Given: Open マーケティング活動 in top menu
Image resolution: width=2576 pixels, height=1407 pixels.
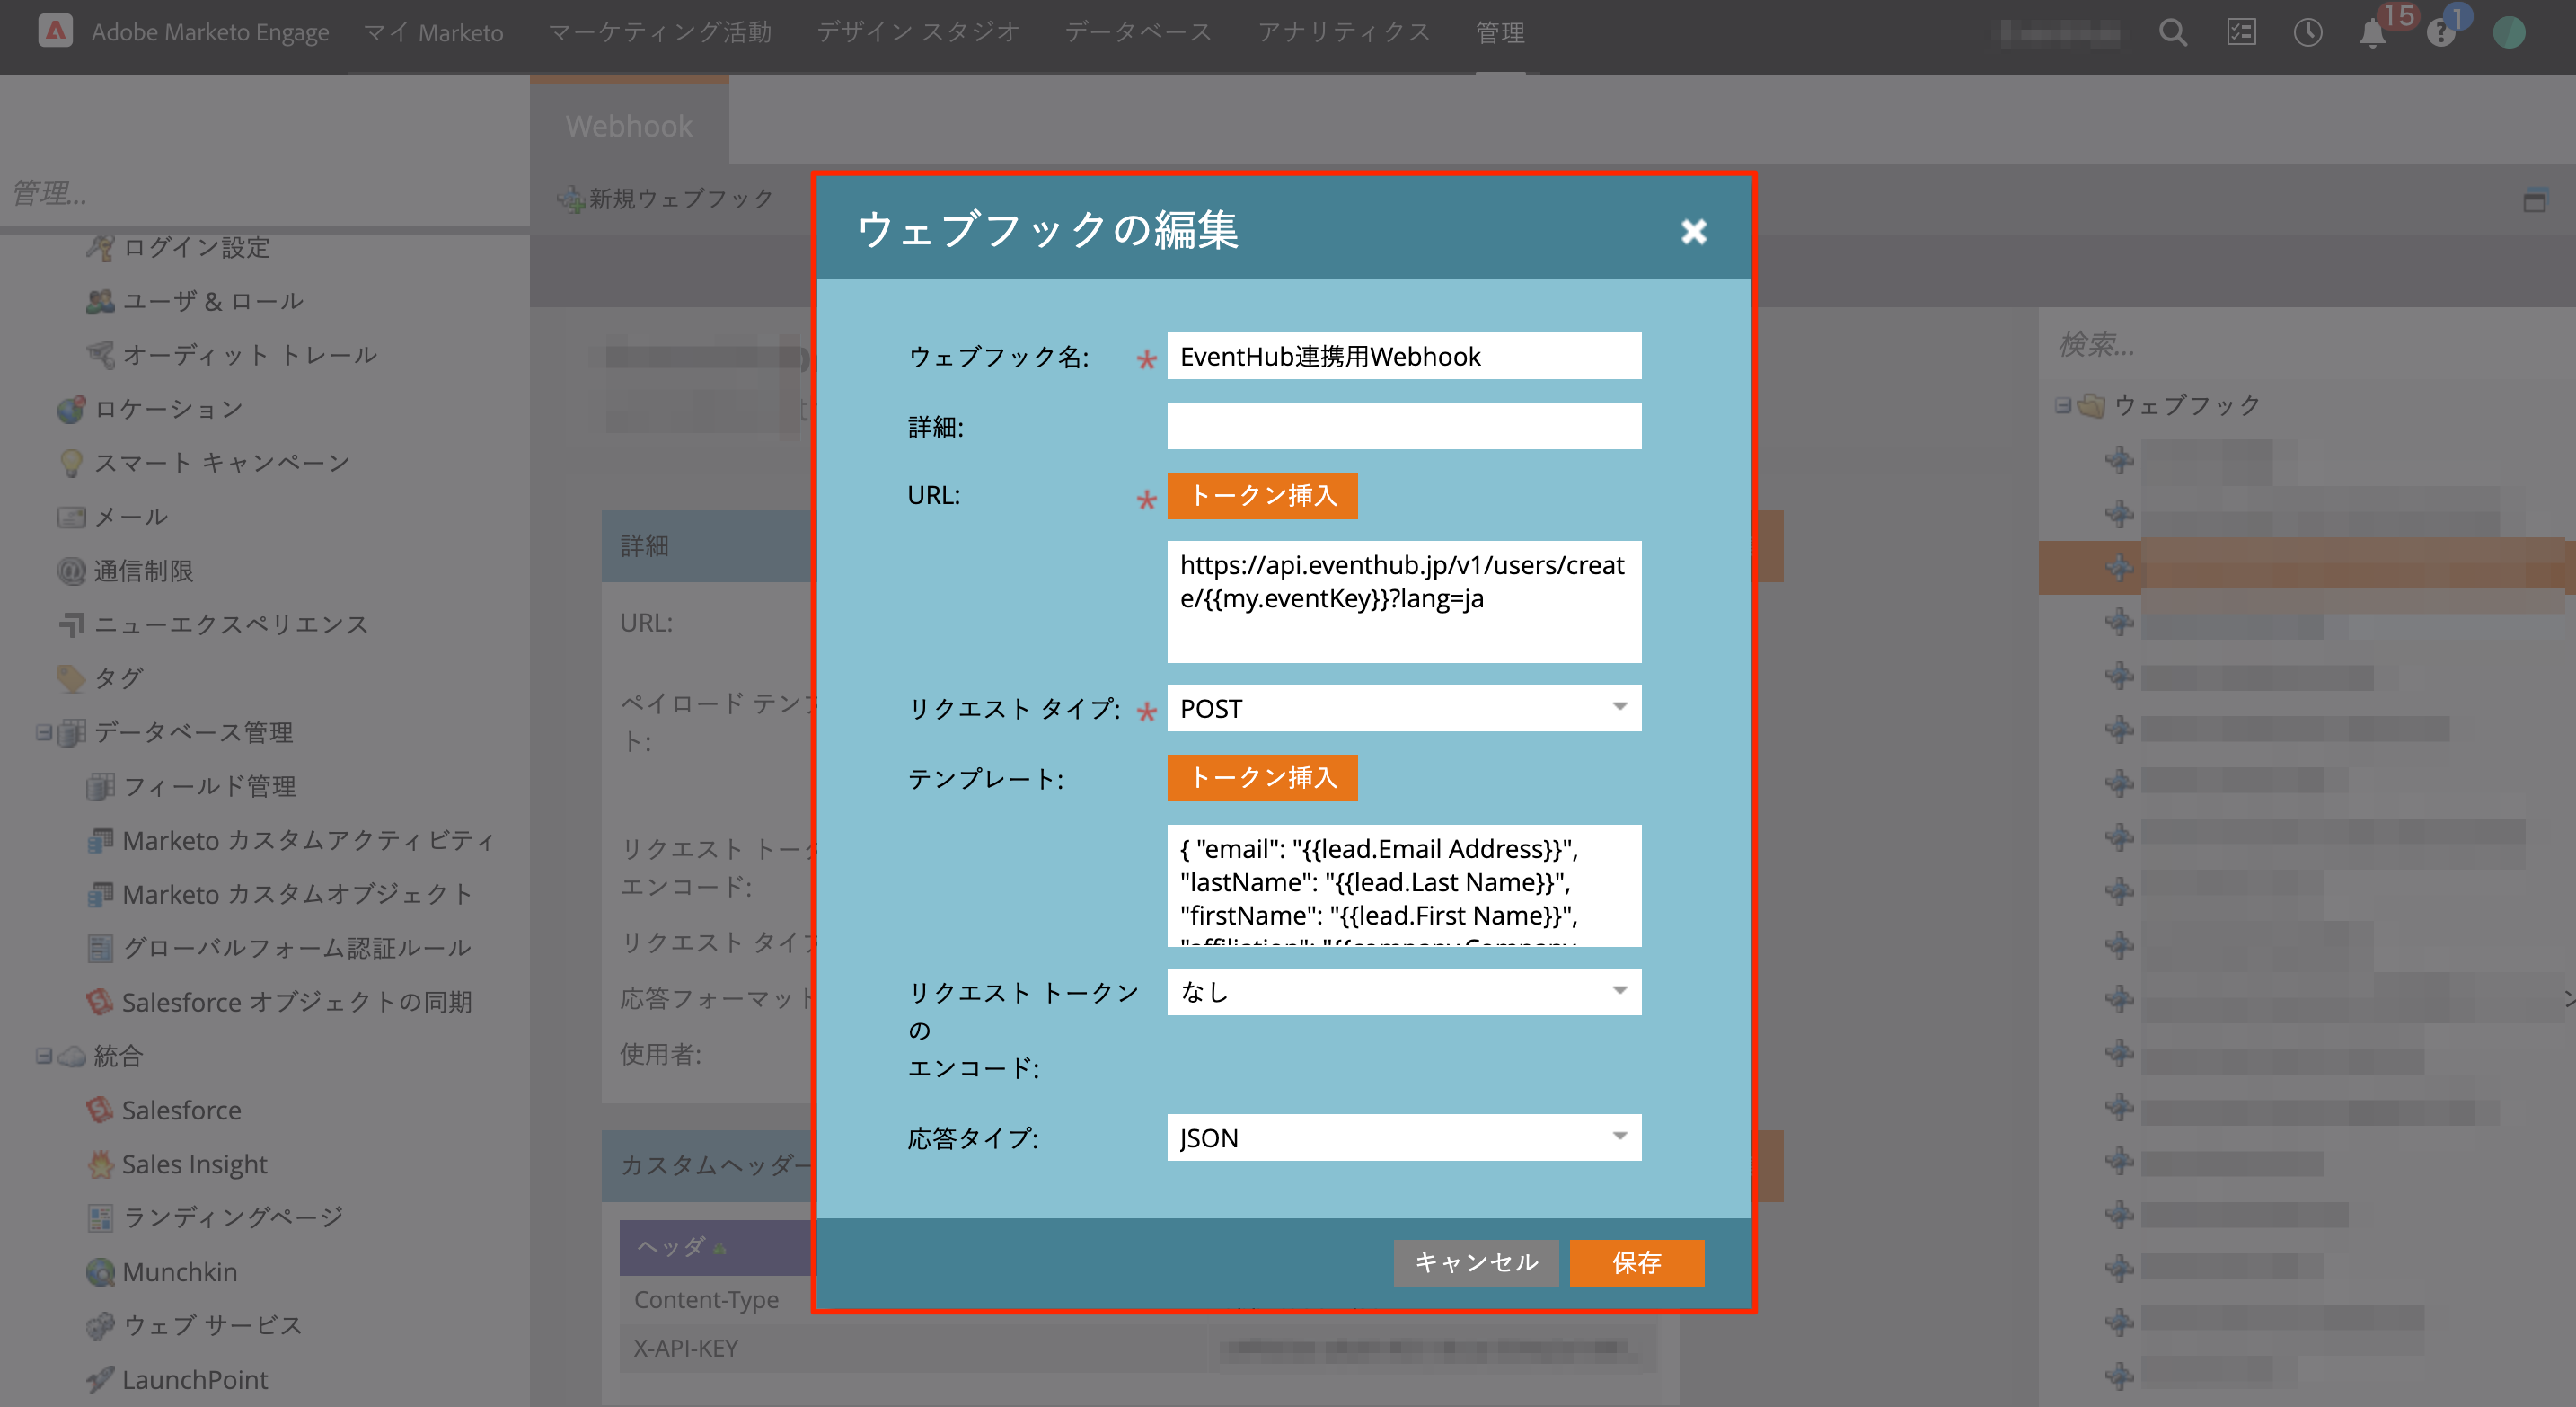Looking at the screenshot, I should 660,33.
